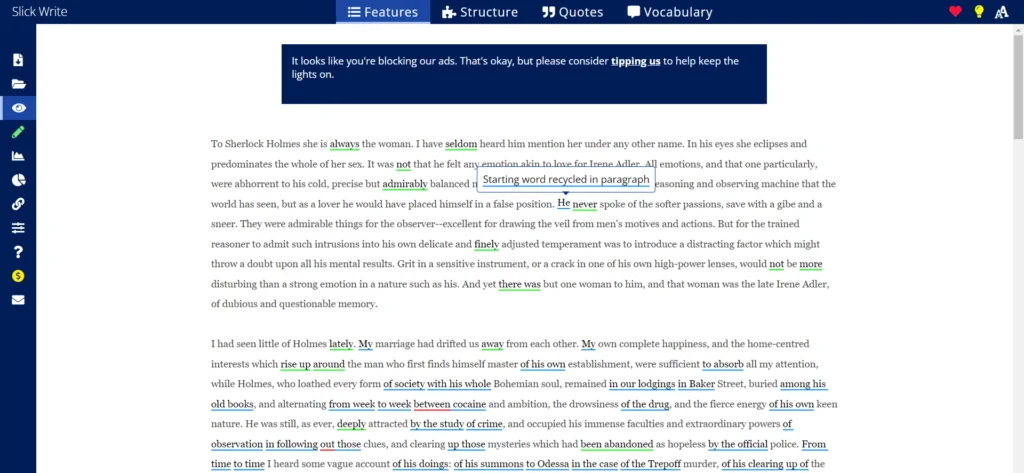This screenshot has height=473, width=1024.
Task: Switch to the Structure tab
Action: [479, 12]
